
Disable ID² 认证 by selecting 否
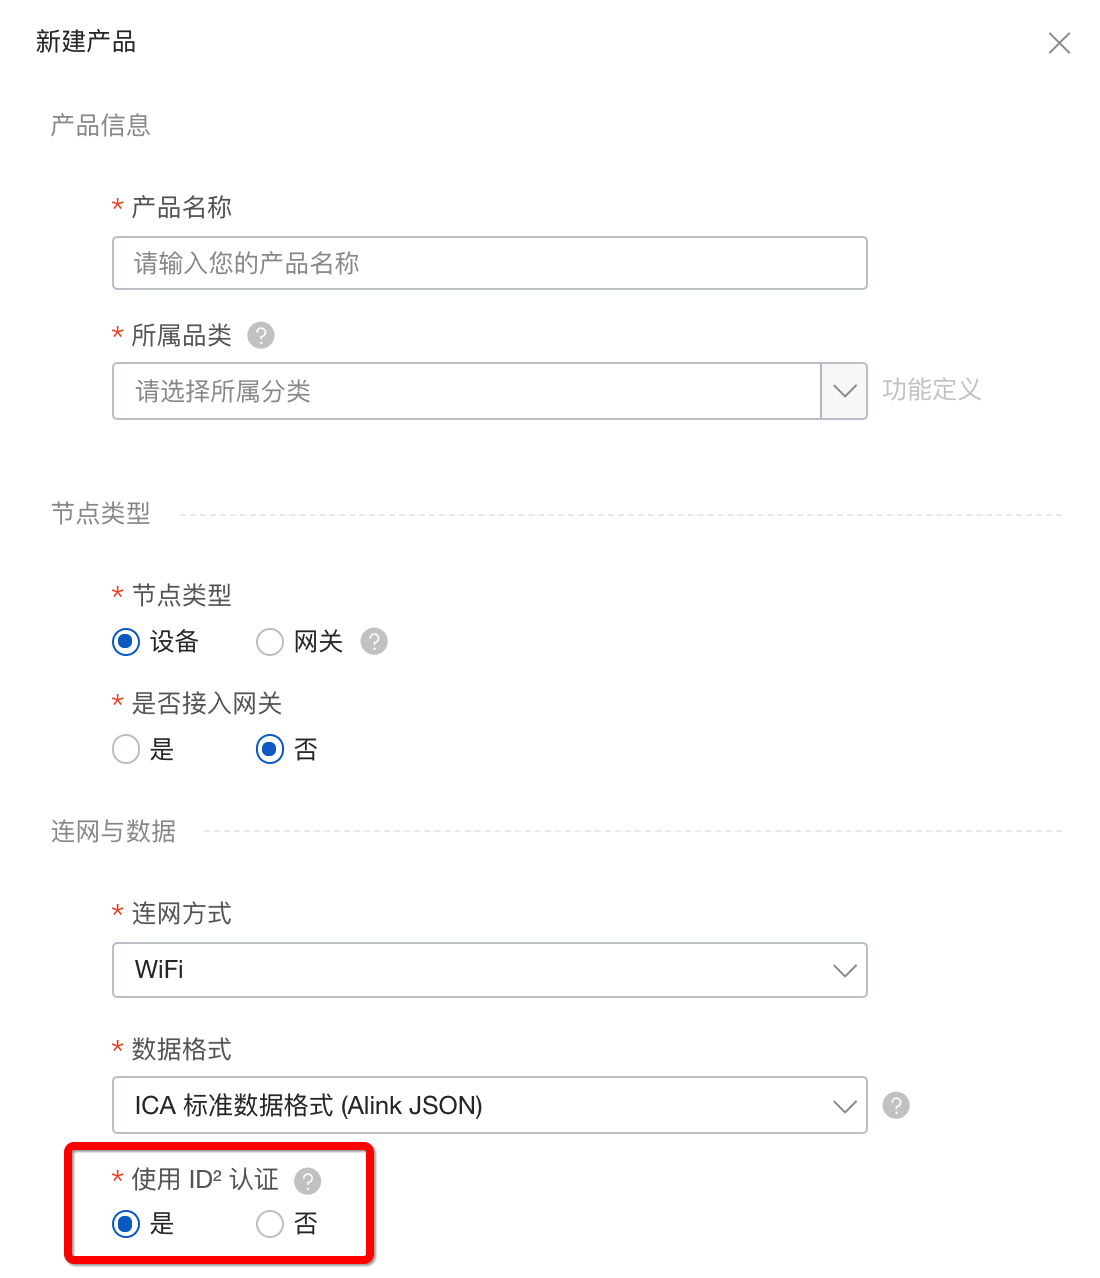270,1223
